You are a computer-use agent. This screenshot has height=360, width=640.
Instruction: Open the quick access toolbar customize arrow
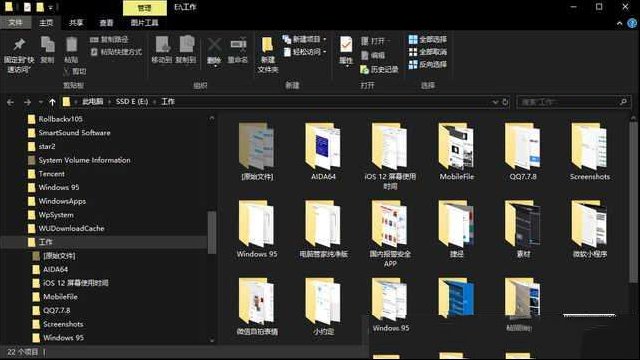coord(50,8)
